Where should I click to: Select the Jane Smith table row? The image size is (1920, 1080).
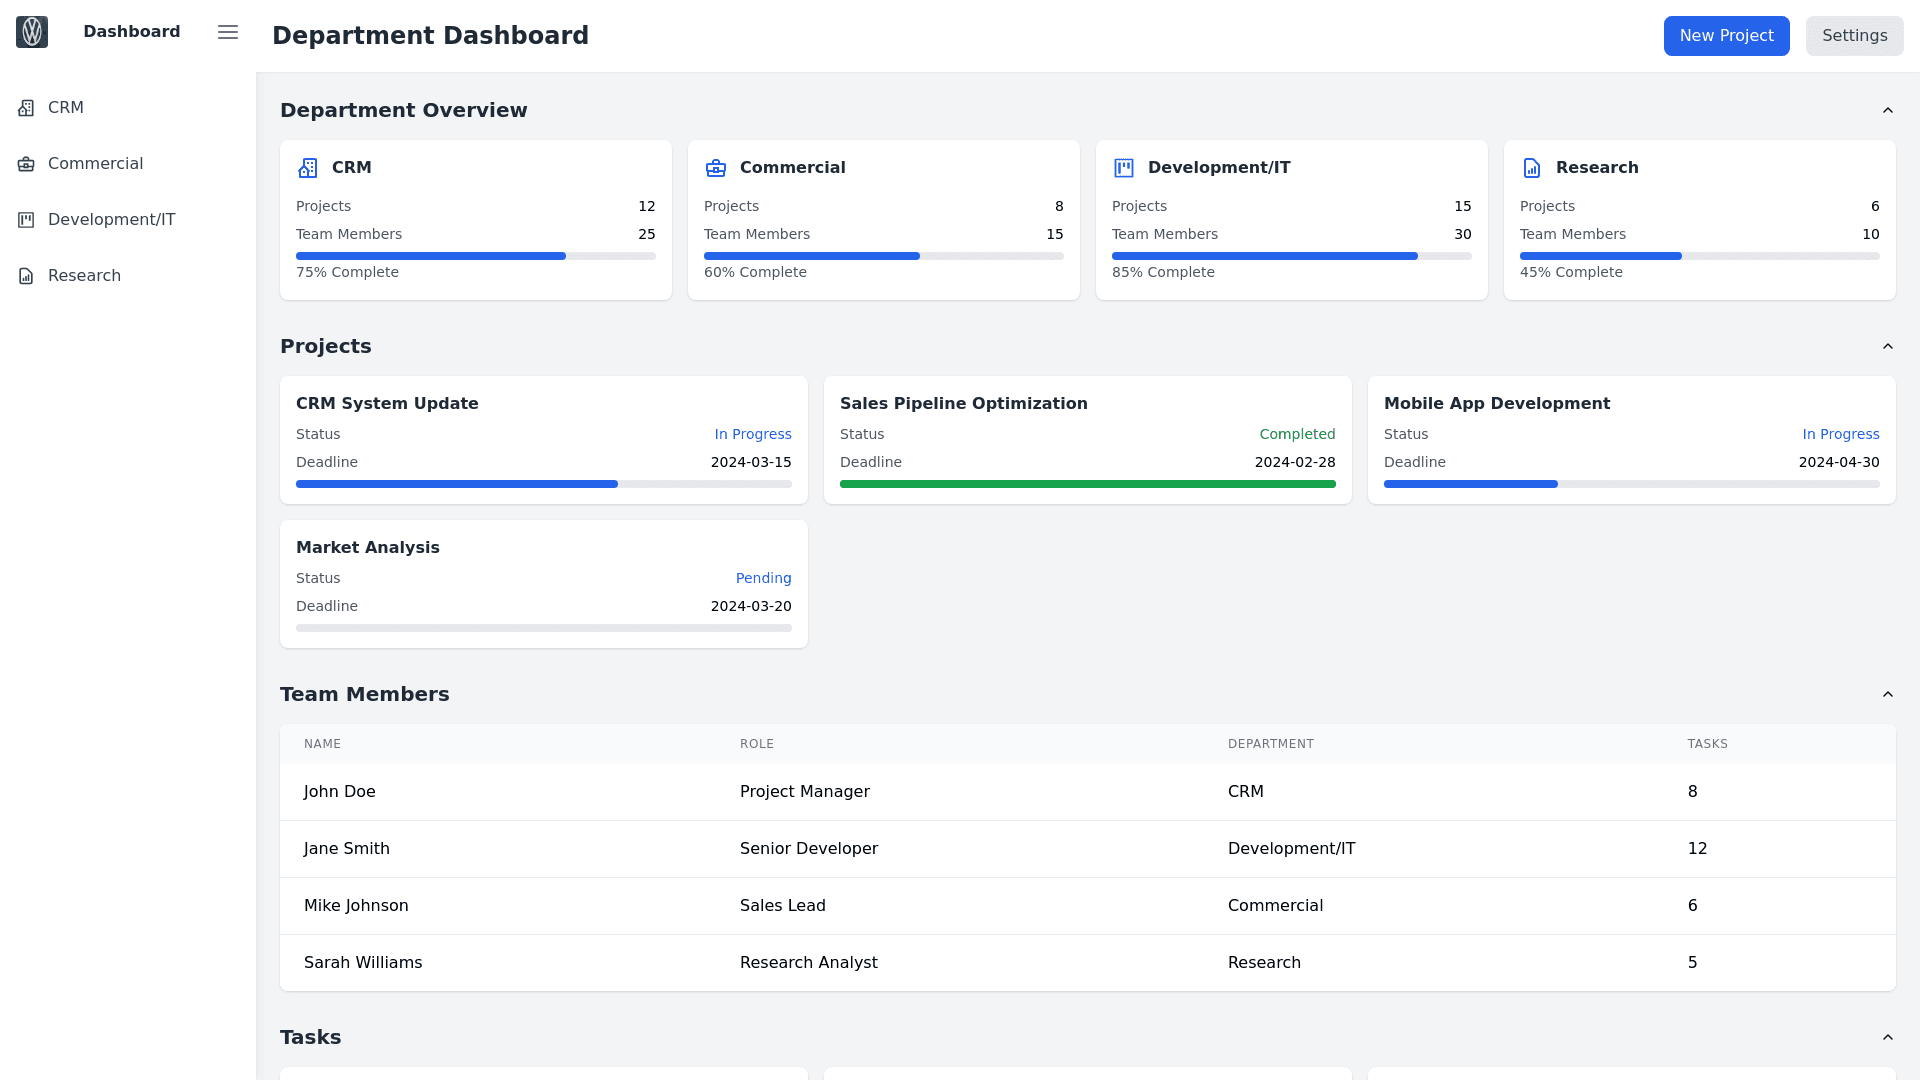coord(1087,849)
